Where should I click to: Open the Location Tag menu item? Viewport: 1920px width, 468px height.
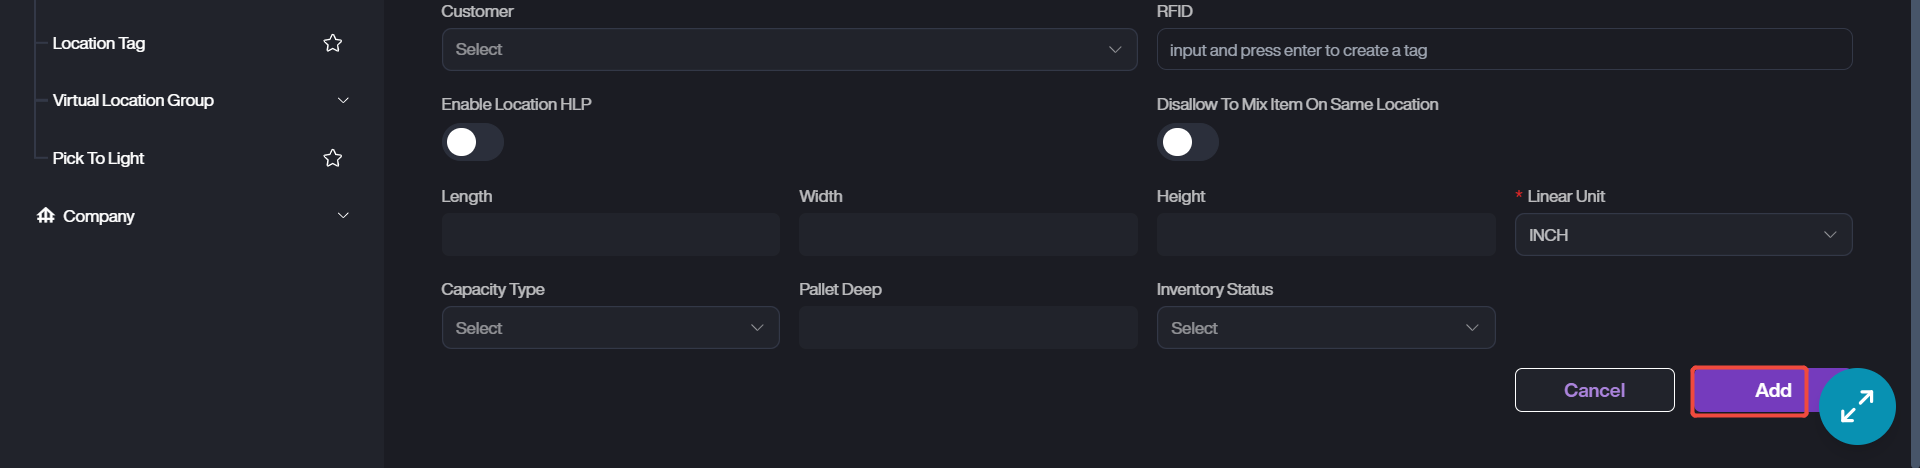point(99,43)
